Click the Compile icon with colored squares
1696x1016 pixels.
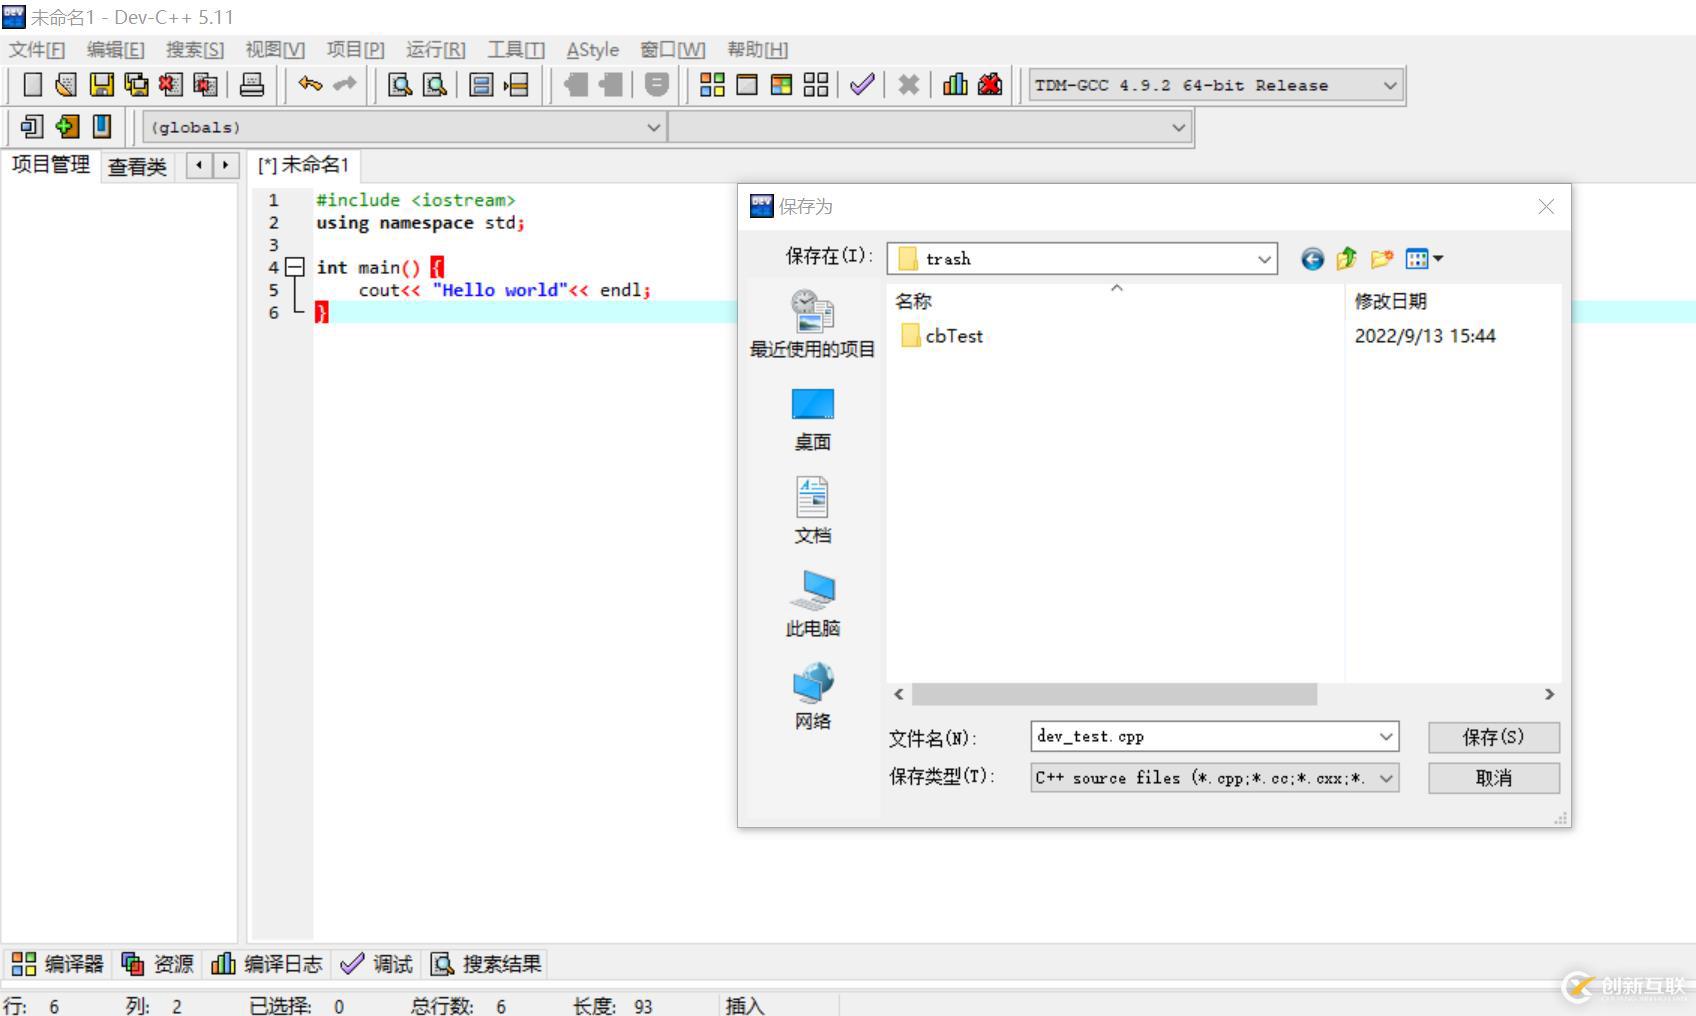(712, 85)
